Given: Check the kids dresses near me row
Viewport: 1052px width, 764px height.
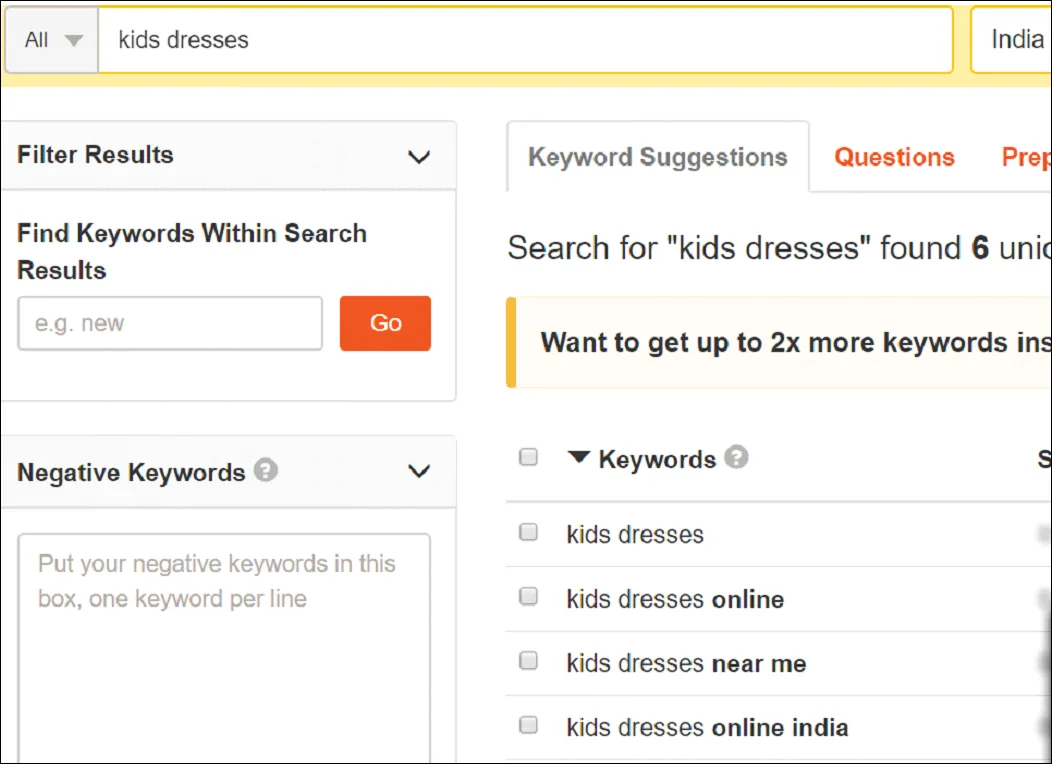Looking at the screenshot, I should point(528,660).
